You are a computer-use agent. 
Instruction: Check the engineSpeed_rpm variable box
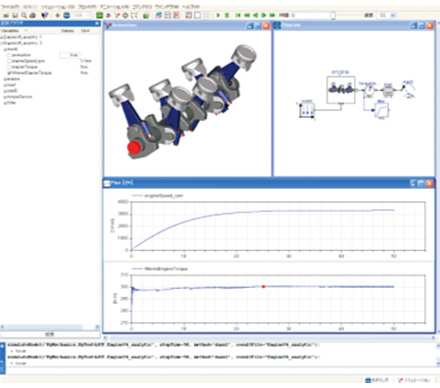[x=10, y=61]
